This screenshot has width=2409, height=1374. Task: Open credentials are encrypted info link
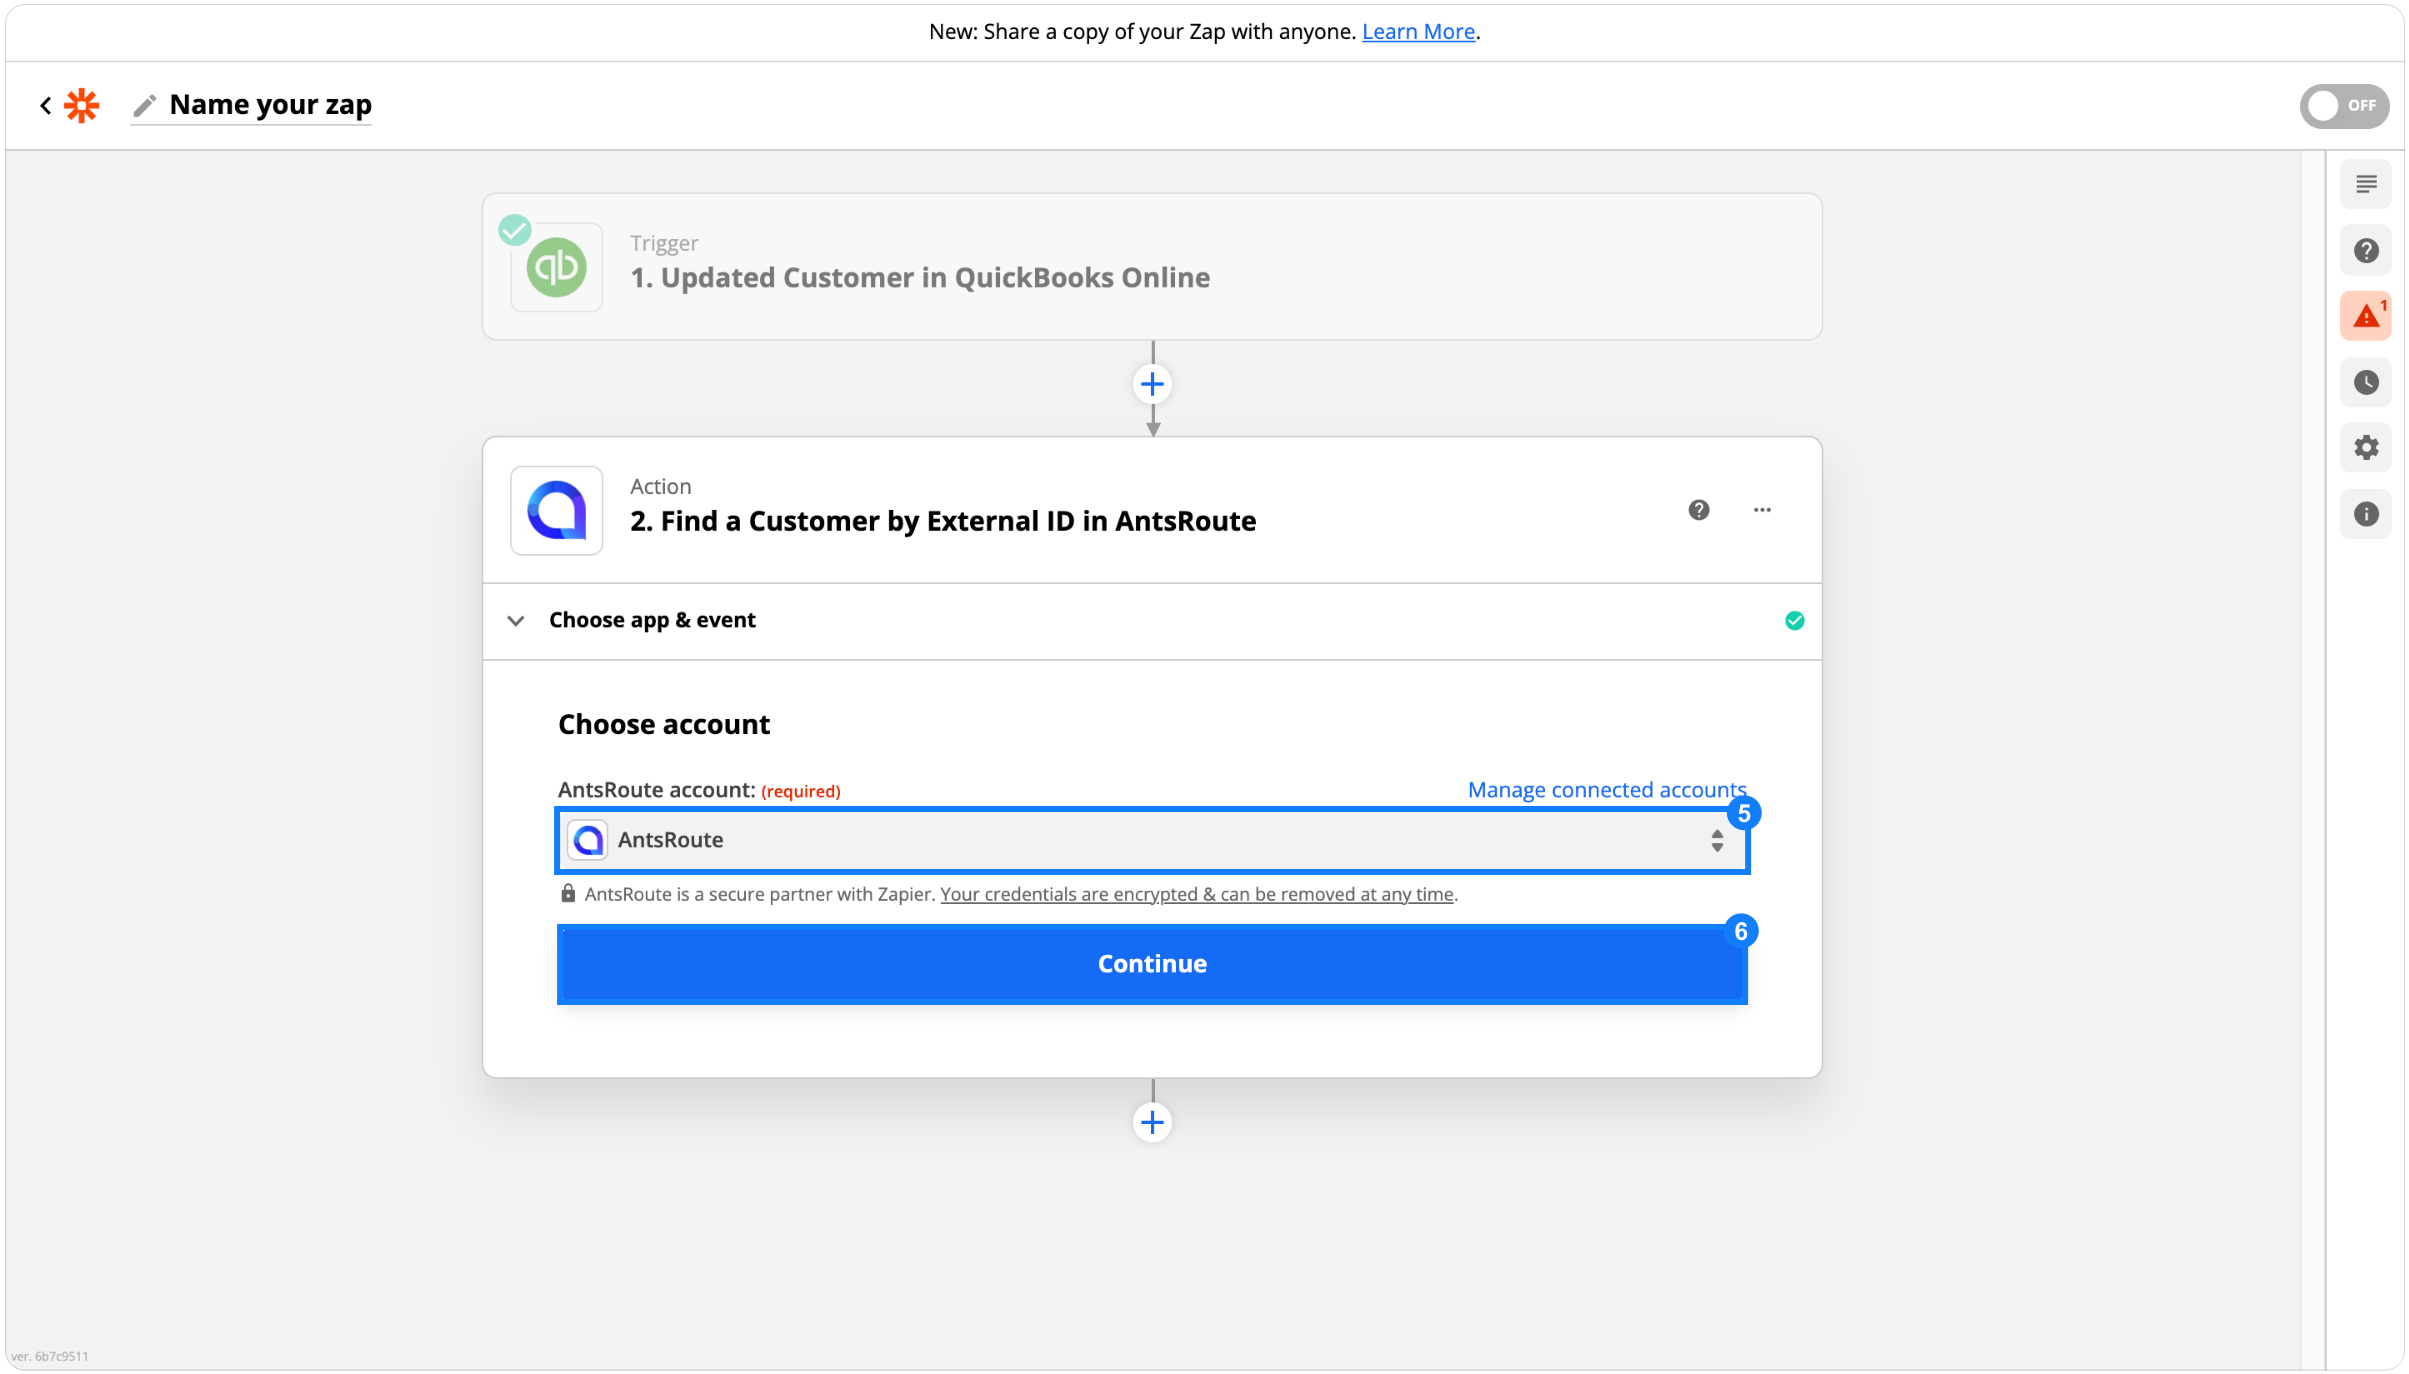point(1197,894)
